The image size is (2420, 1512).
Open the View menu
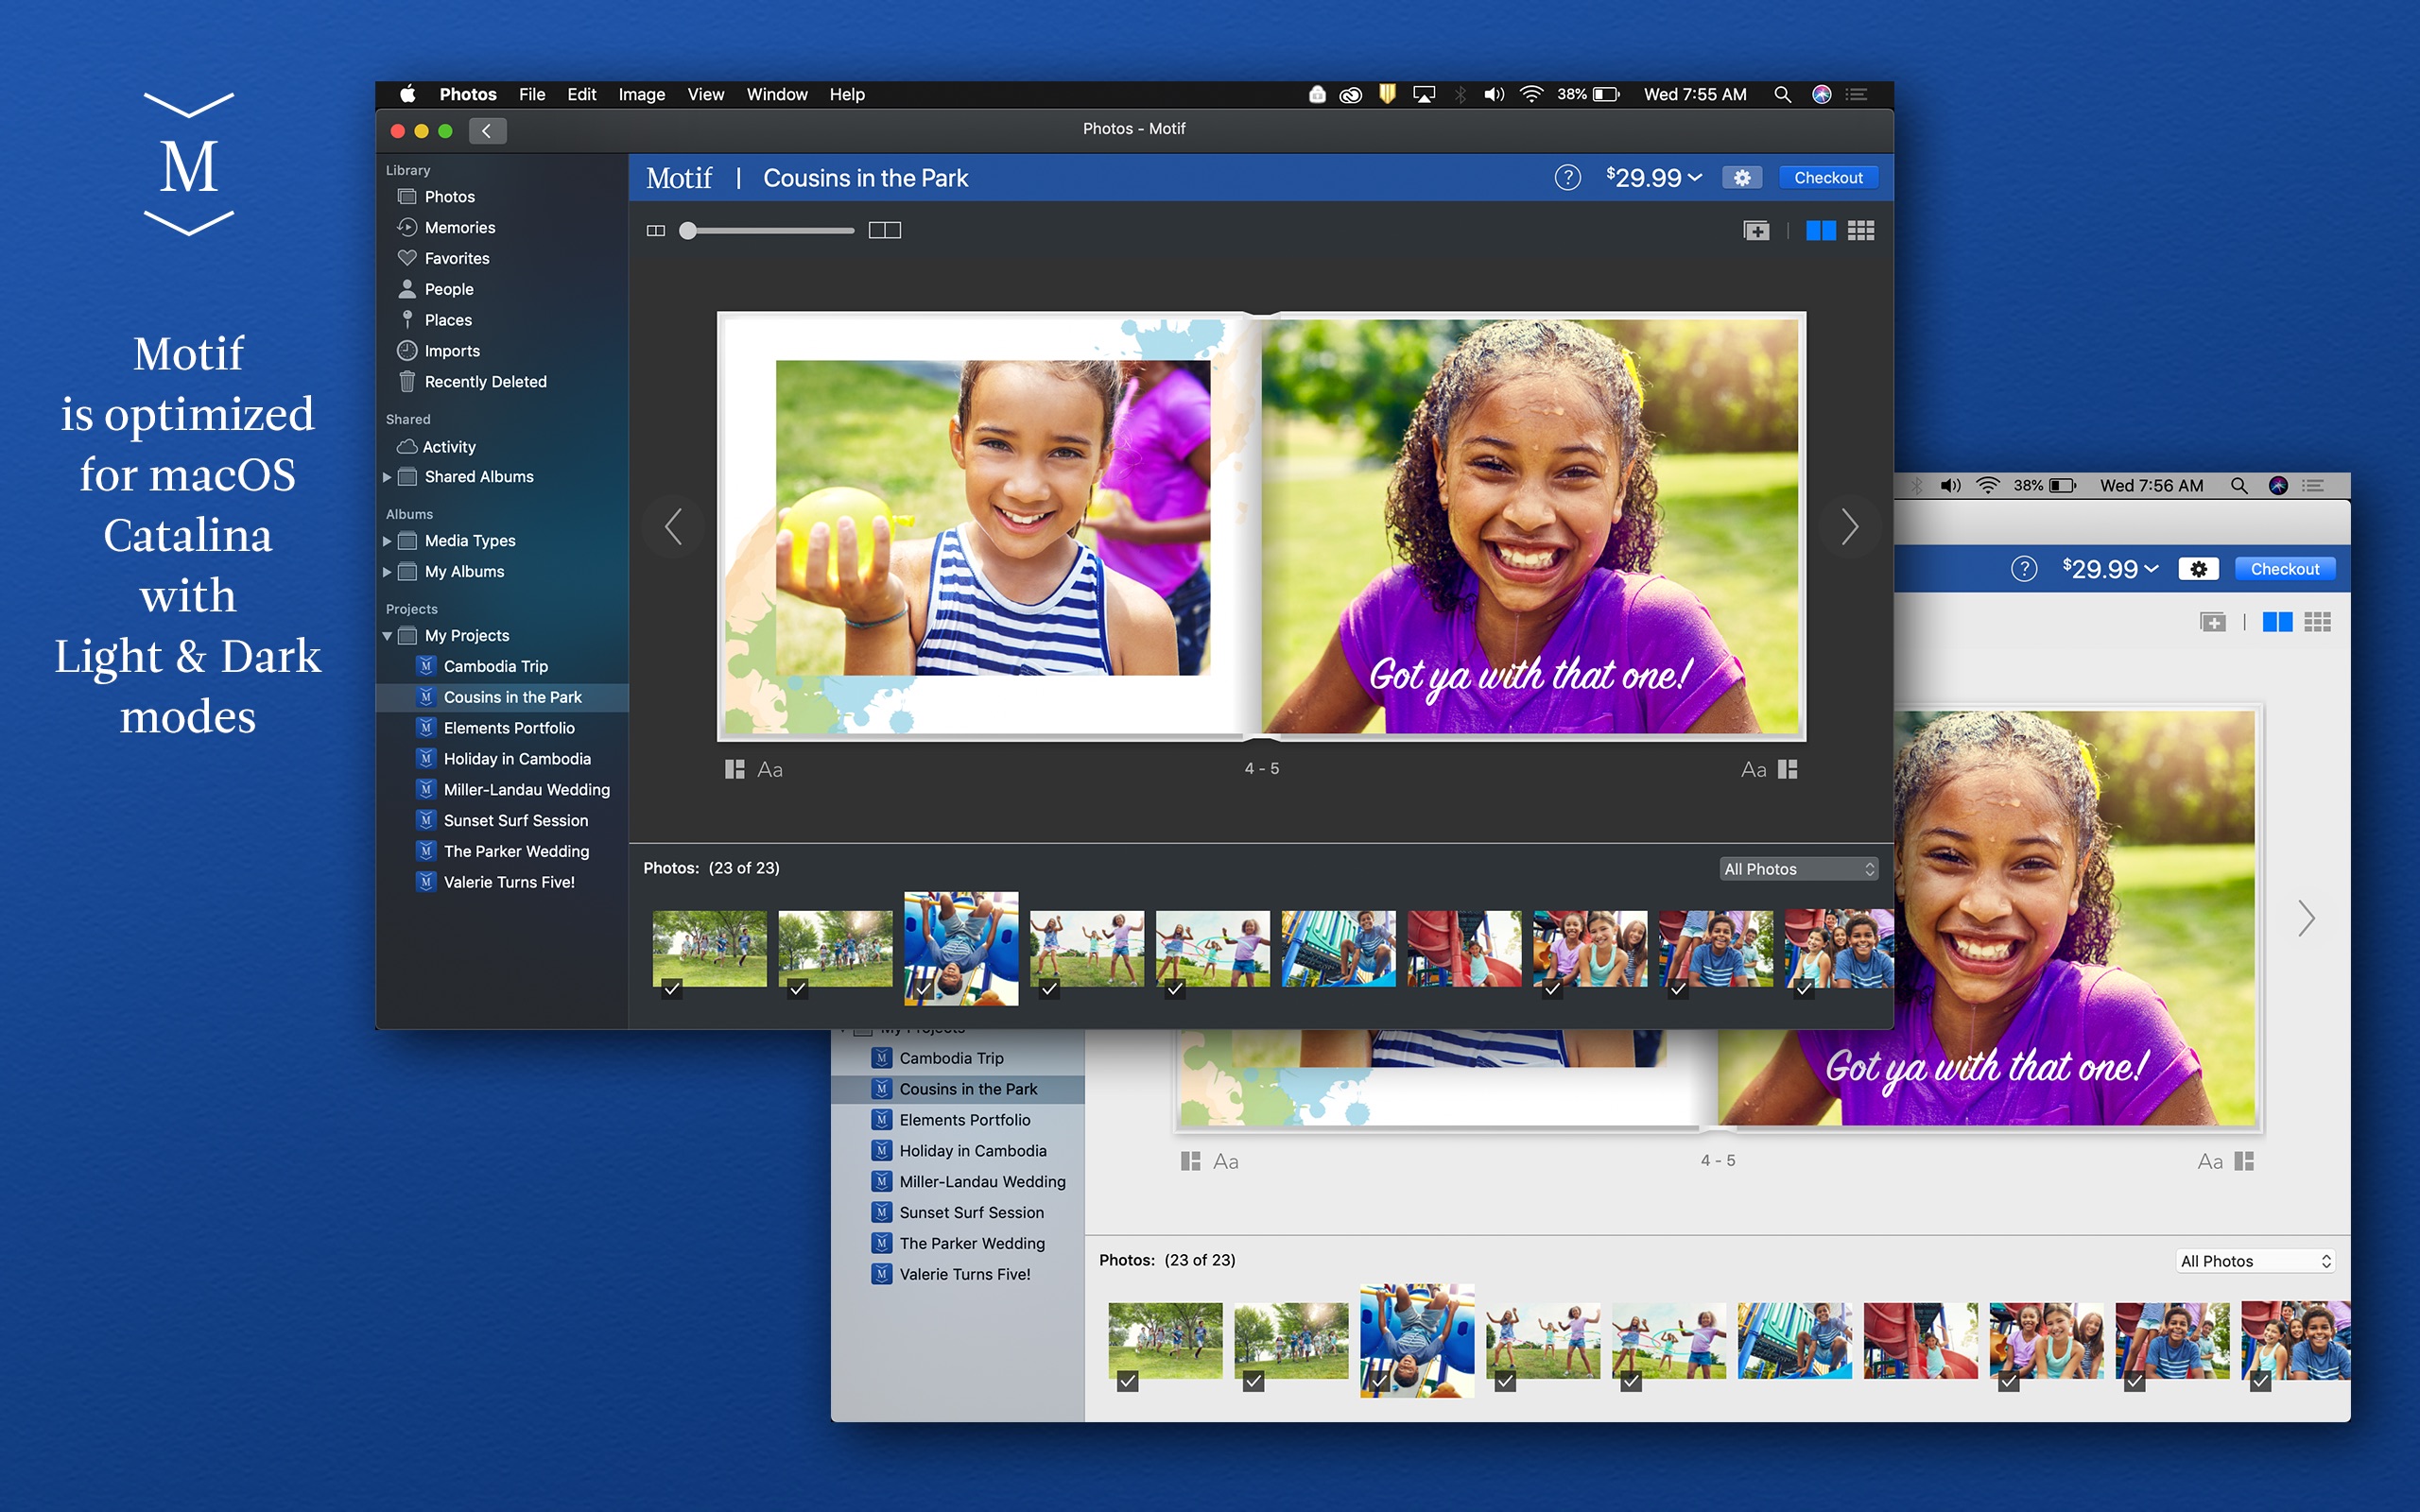(x=705, y=94)
